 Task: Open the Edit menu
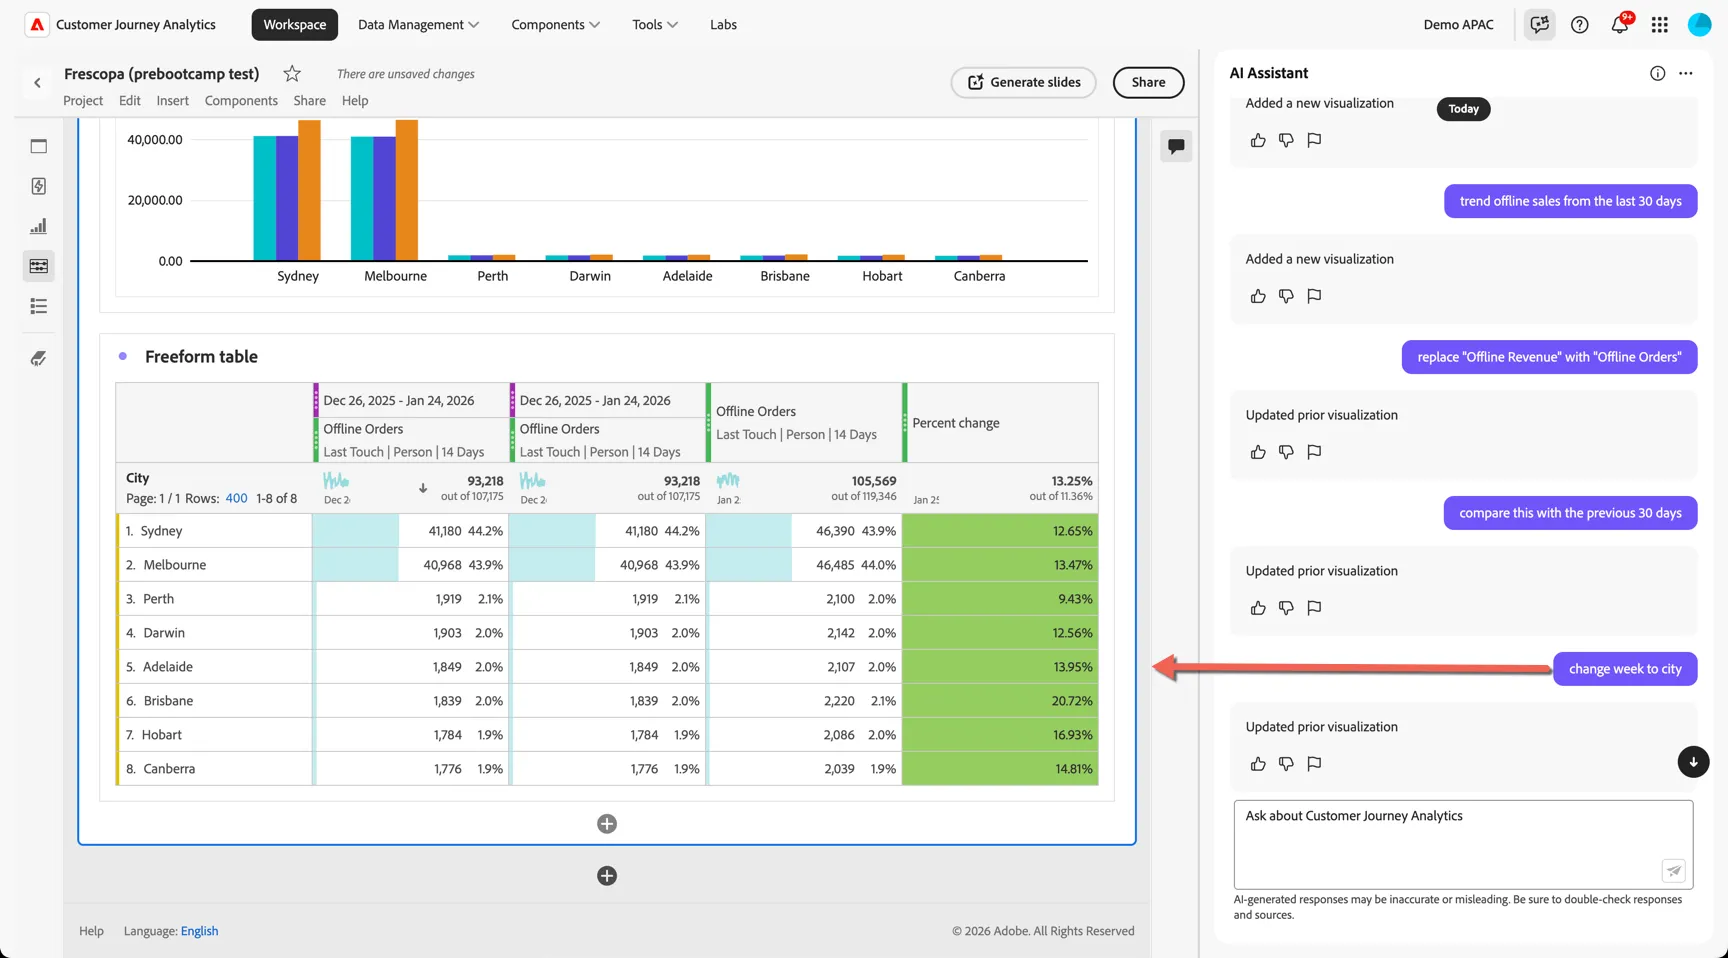(130, 100)
